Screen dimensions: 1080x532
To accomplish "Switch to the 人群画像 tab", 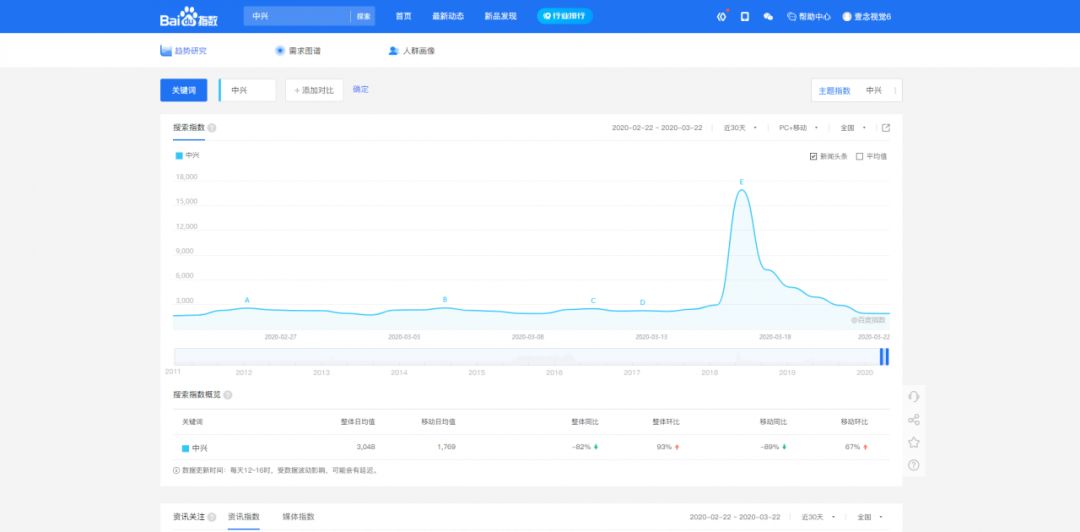I will 412,51.
